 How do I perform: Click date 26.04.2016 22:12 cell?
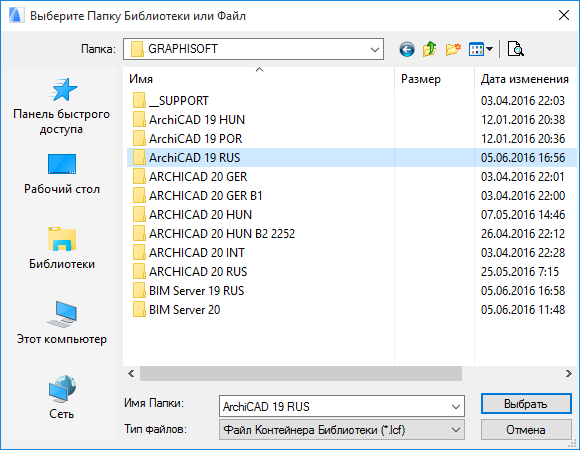523,234
